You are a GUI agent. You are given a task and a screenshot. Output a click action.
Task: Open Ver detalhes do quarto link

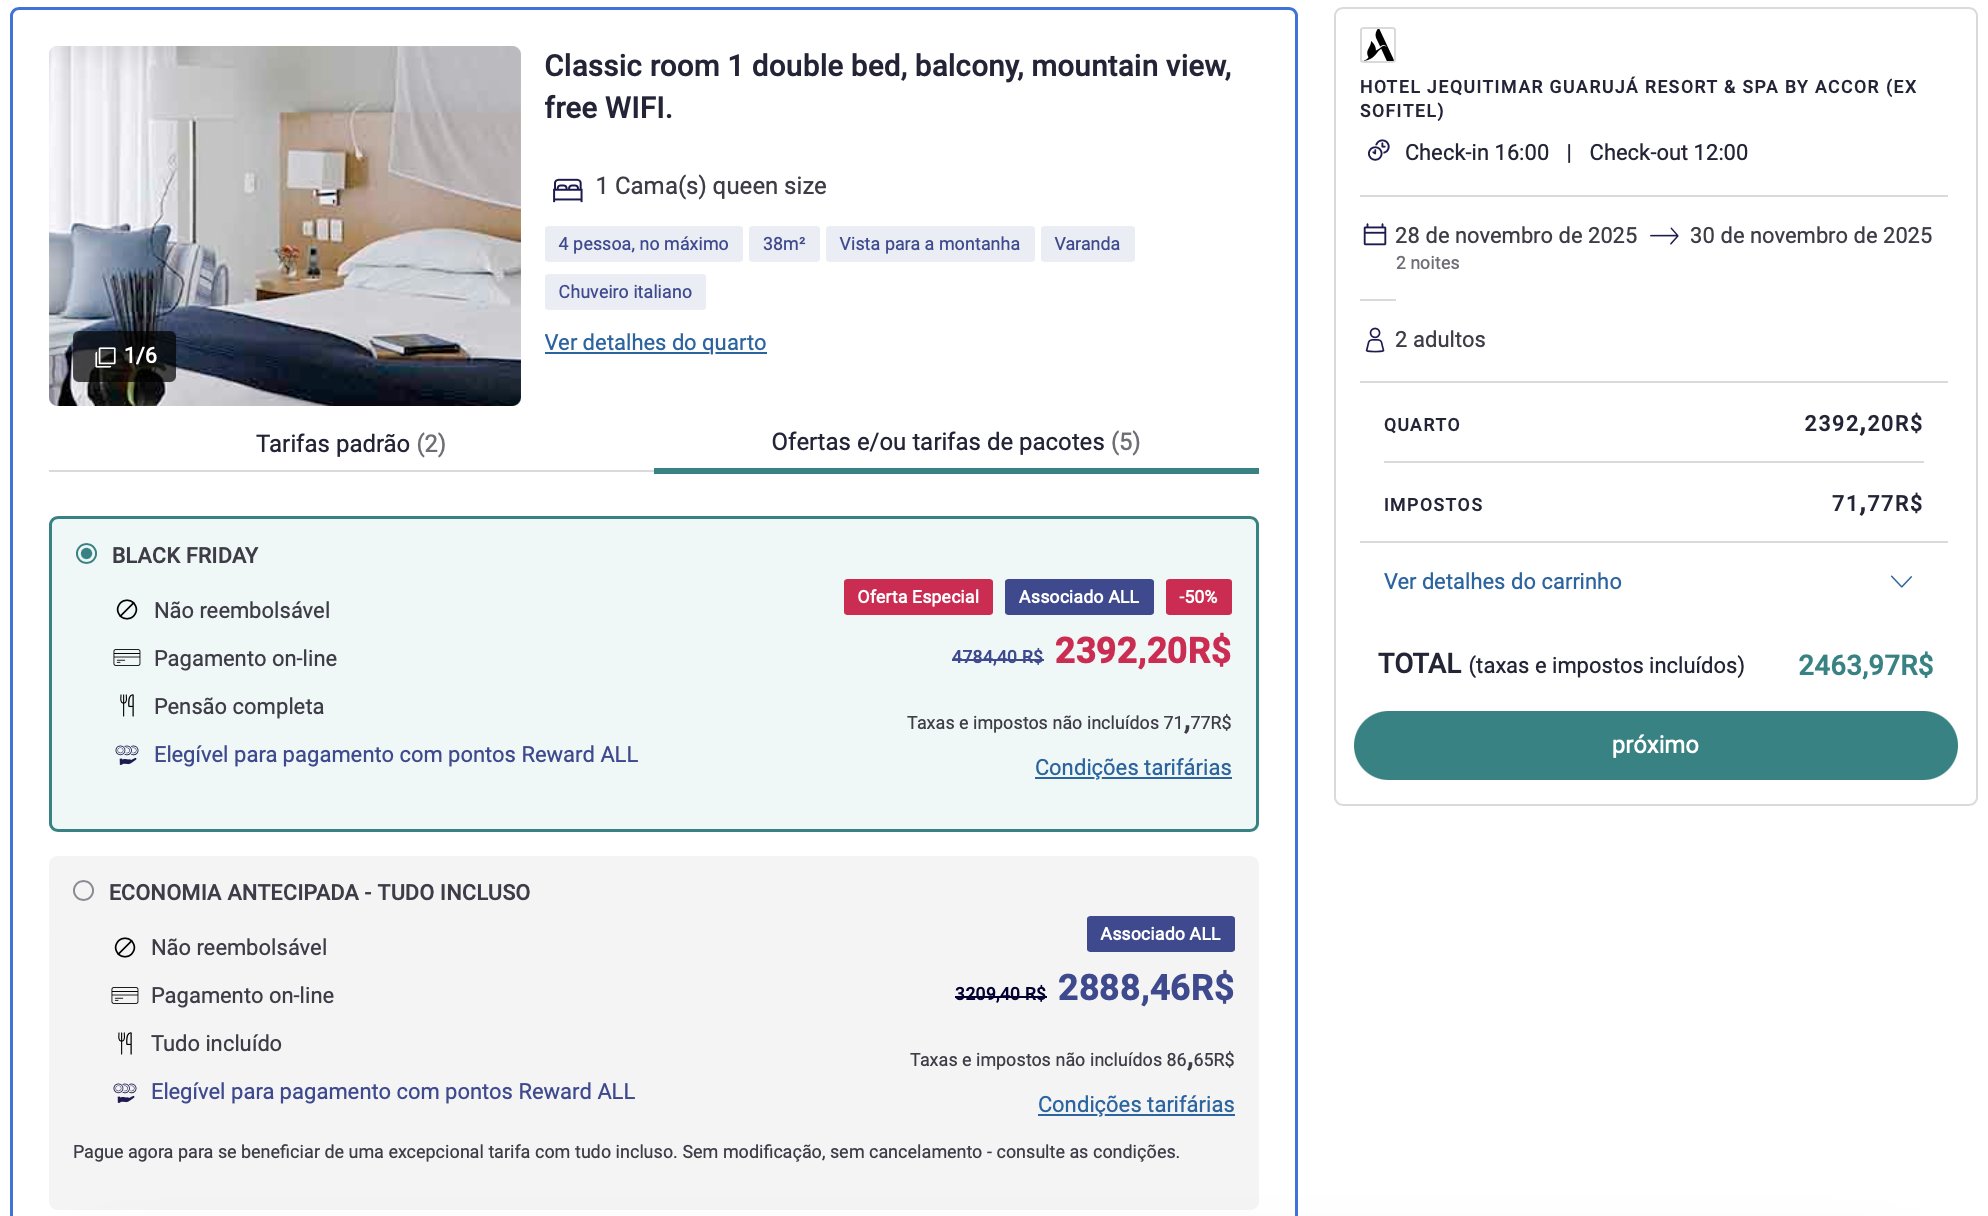pos(655,343)
